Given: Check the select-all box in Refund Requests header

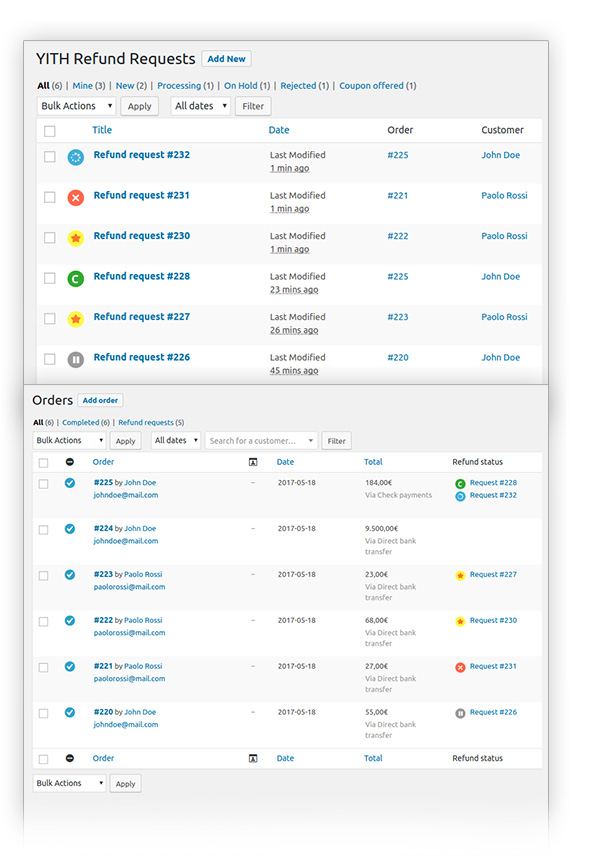Looking at the screenshot, I should [x=50, y=131].
